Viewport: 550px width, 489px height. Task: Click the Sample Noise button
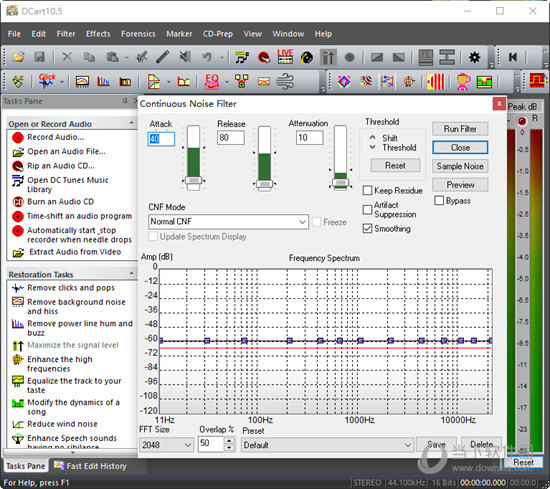pyautogui.click(x=460, y=166)
